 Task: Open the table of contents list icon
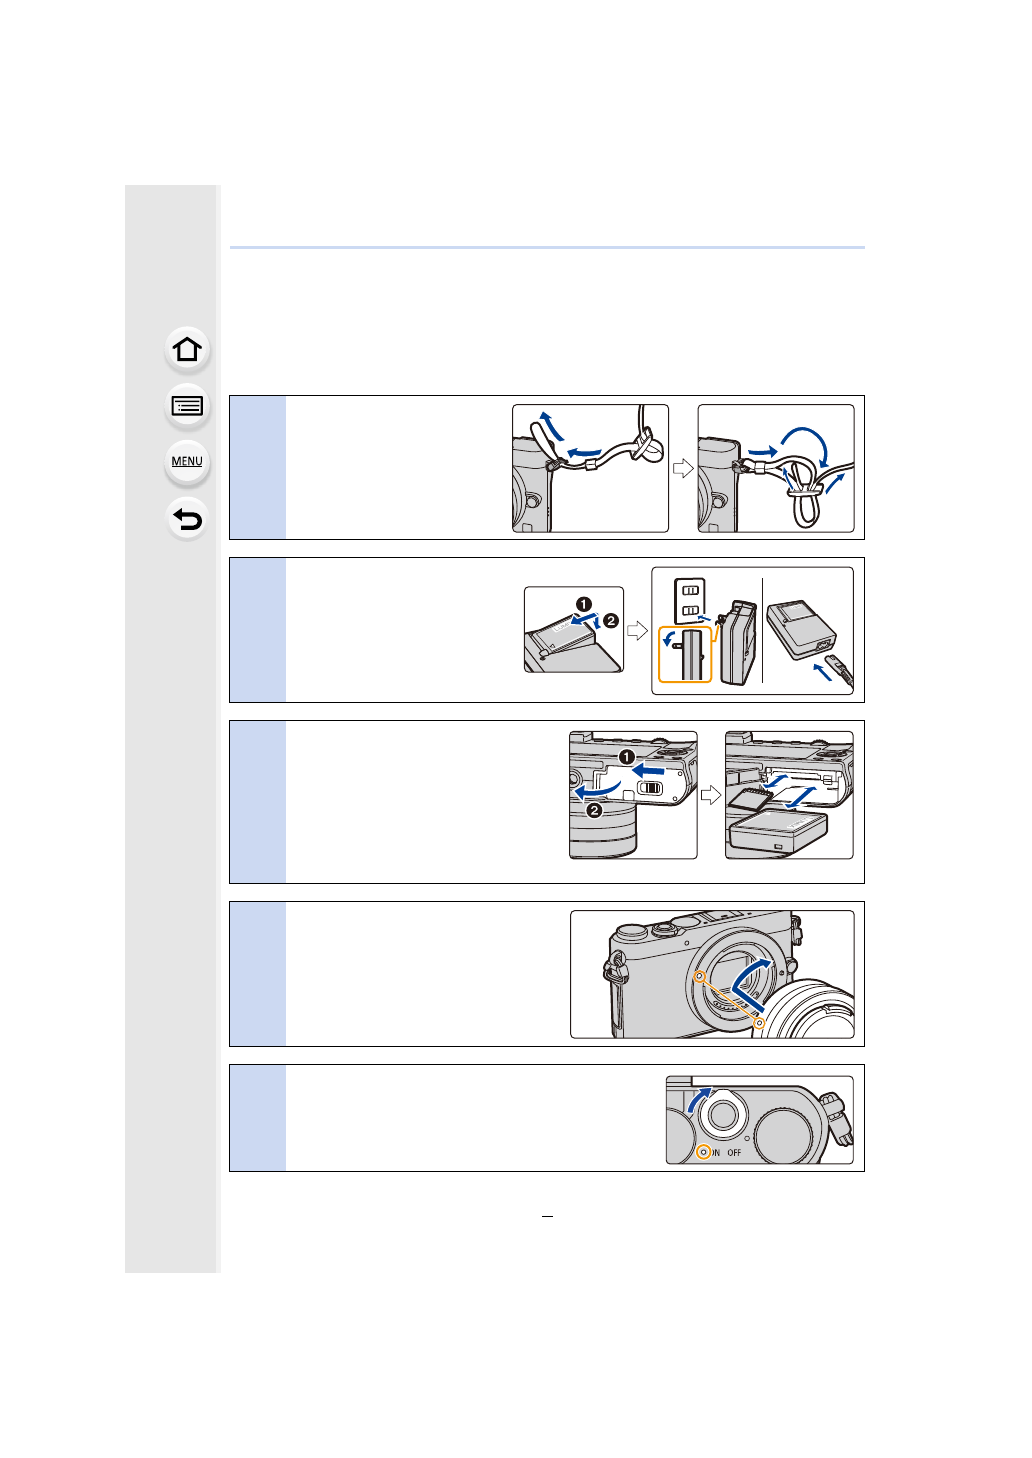tap(187, 406)
